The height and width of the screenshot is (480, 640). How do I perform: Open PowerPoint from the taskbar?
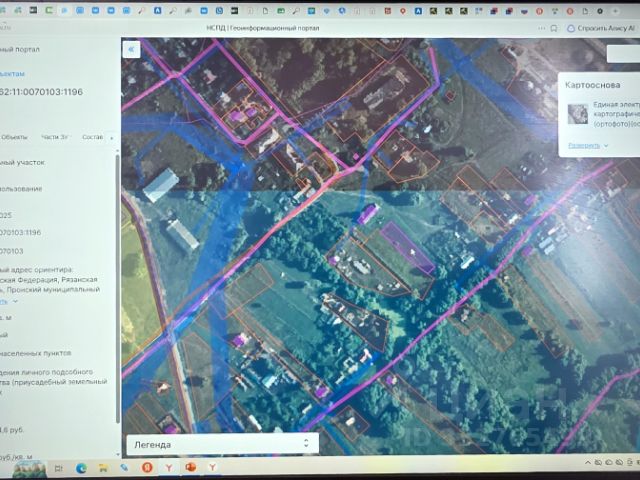click(x=191, y=467)
